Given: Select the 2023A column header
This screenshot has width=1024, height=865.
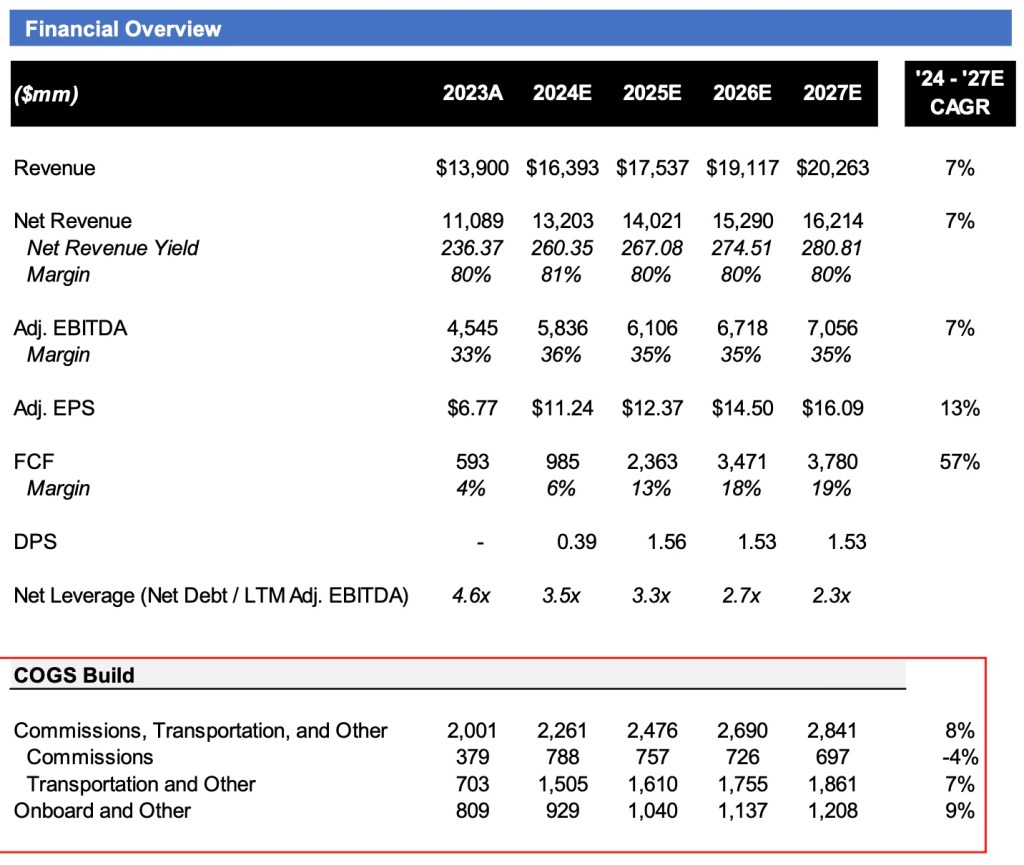Looking at the screenshot, I should [x=473, y=94].
